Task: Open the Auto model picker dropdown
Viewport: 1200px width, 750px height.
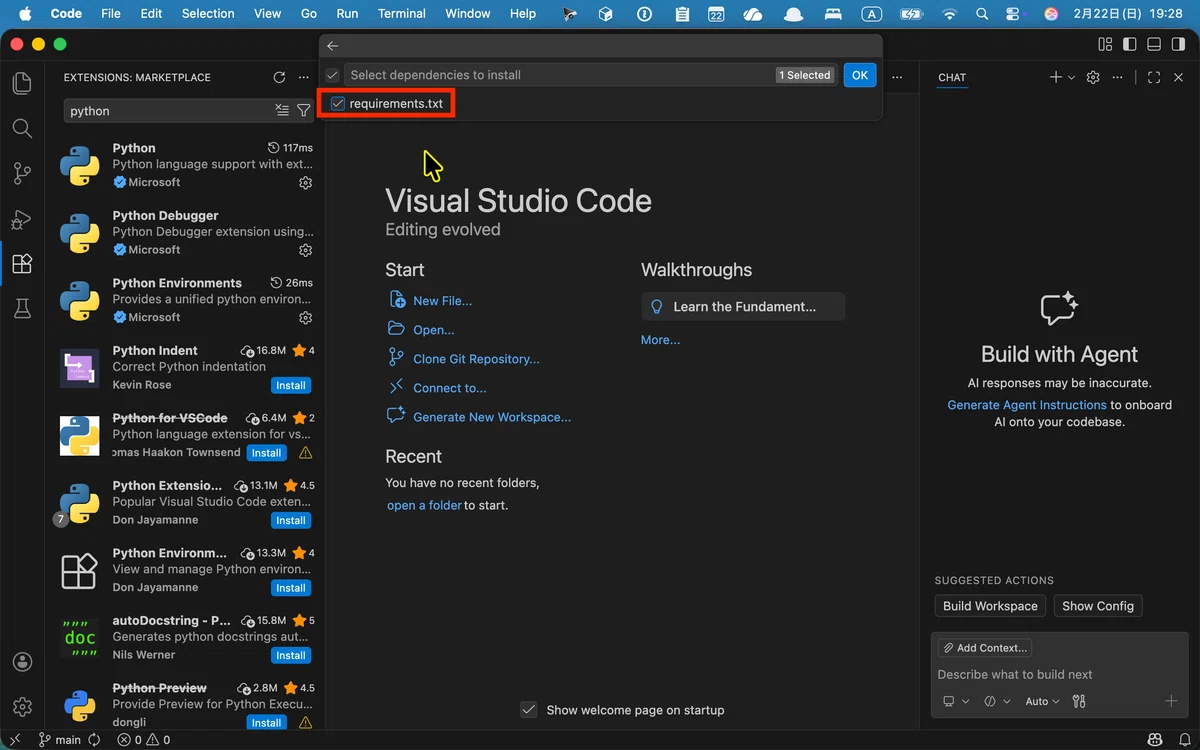Action: (1042, 701)
